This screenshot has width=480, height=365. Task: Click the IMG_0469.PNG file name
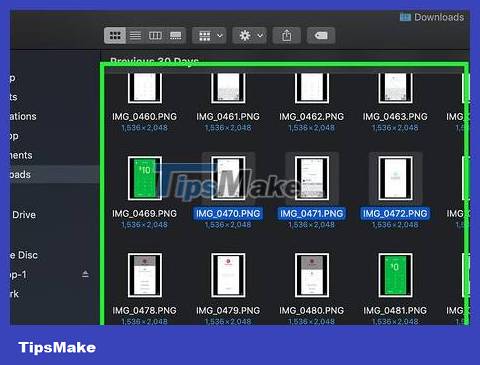pyautogui.click(x=144, y=214)
